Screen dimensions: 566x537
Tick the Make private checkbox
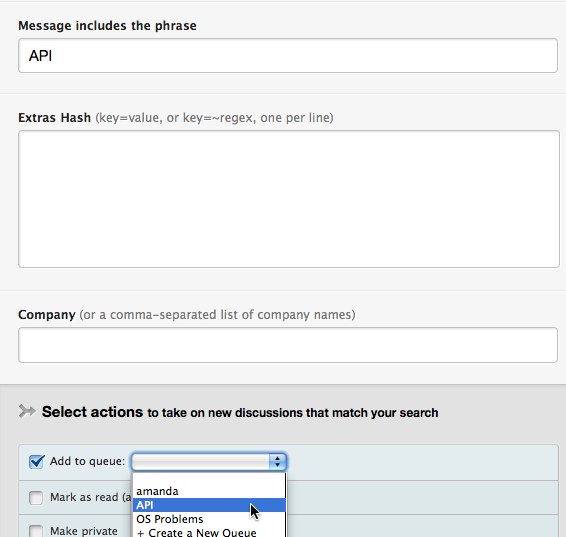click(36, 531)
